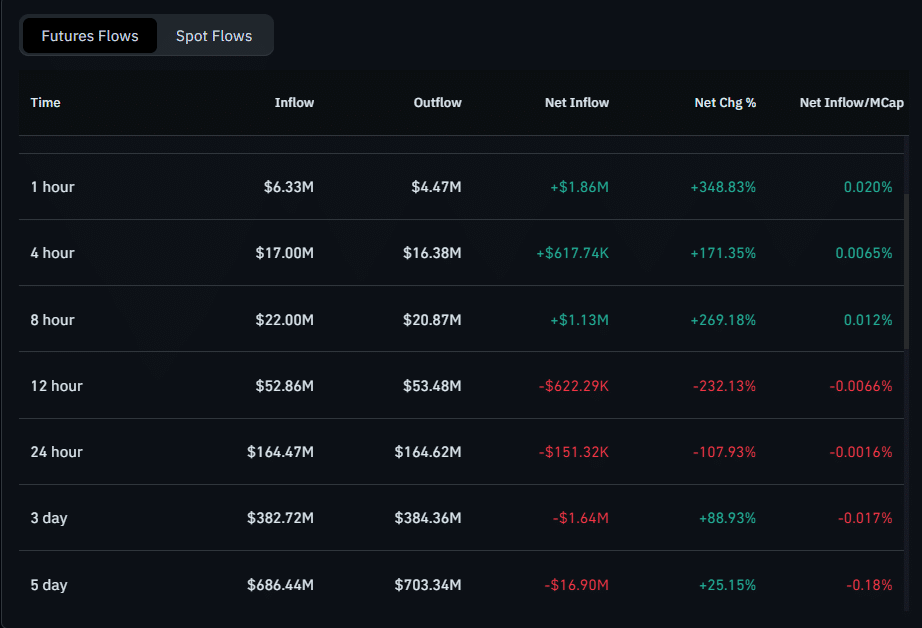Click the +348.83% net change value

pos(725,187)
